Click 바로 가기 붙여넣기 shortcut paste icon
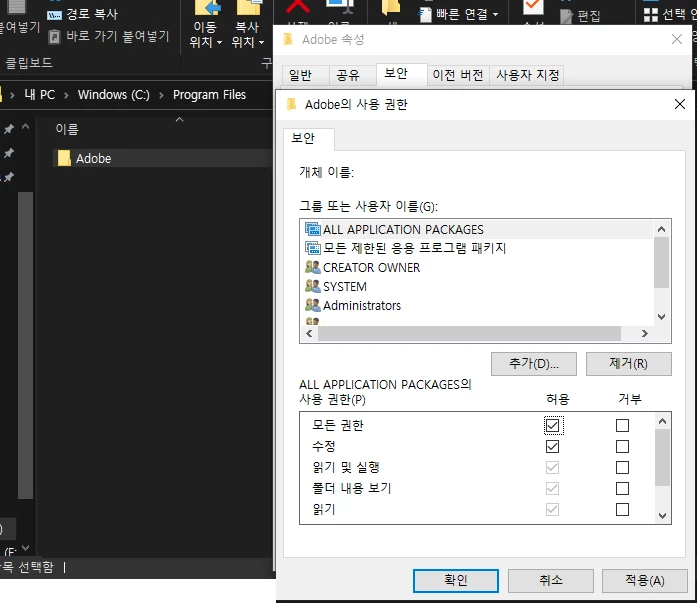697x603 pixels. [x=54, y=36]
